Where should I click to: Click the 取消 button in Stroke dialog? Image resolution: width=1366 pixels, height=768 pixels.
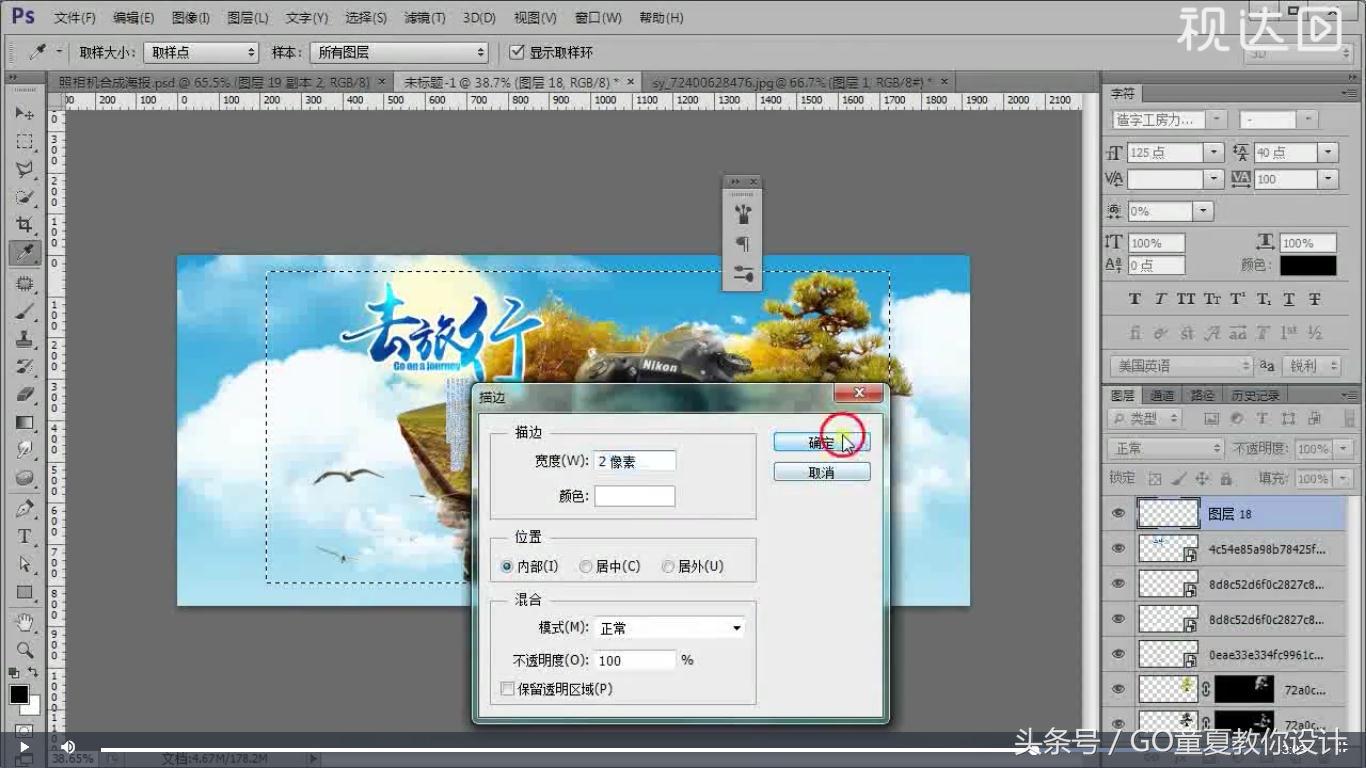point(821,471)
